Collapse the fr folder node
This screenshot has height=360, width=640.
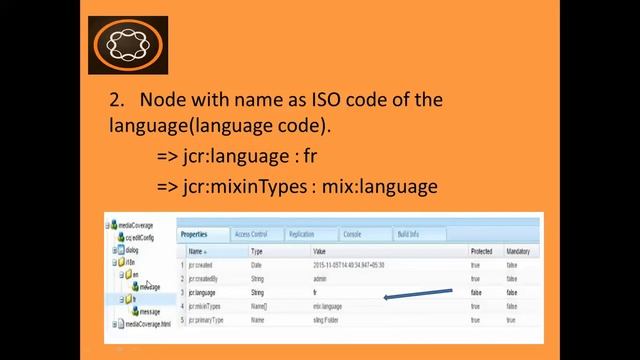click(122, 300)
